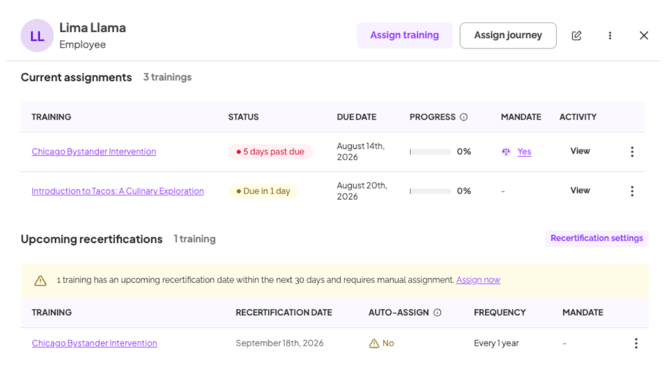Click the 5 days past due status badge
This screenshot has height=368, width=670.
tap(270, 152)
